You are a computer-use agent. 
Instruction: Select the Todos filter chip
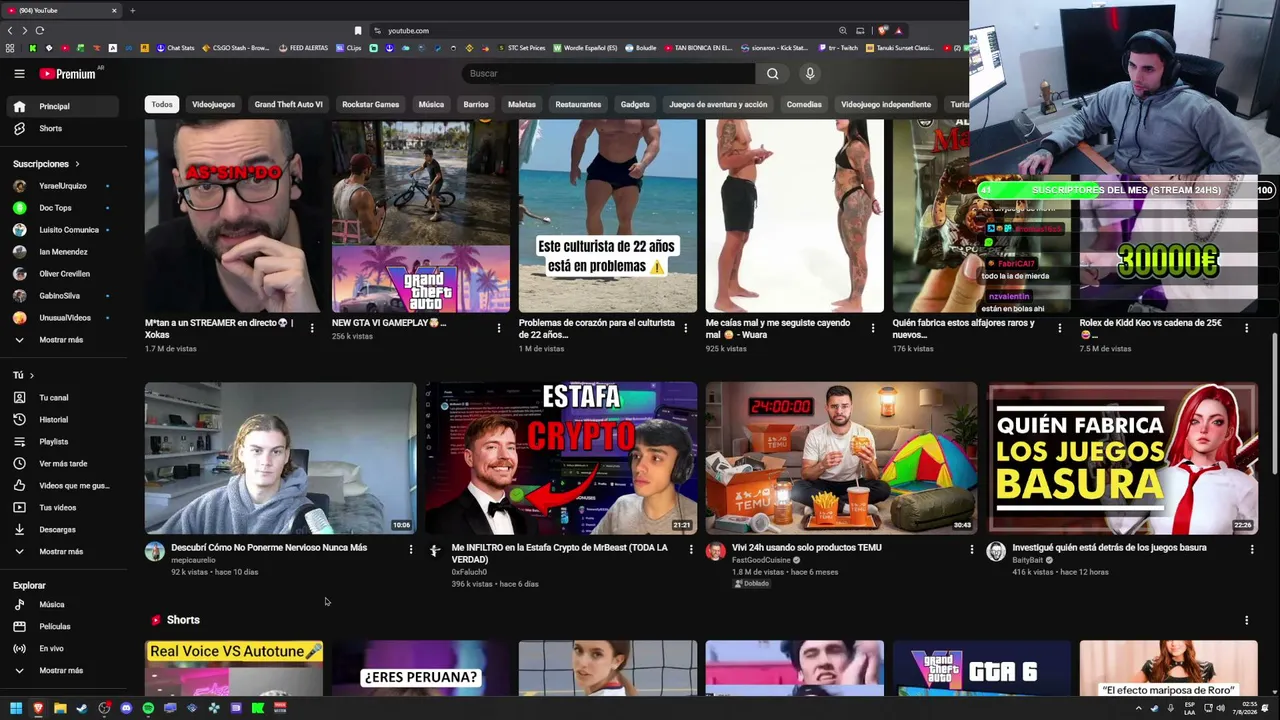(x=162, y=104)
